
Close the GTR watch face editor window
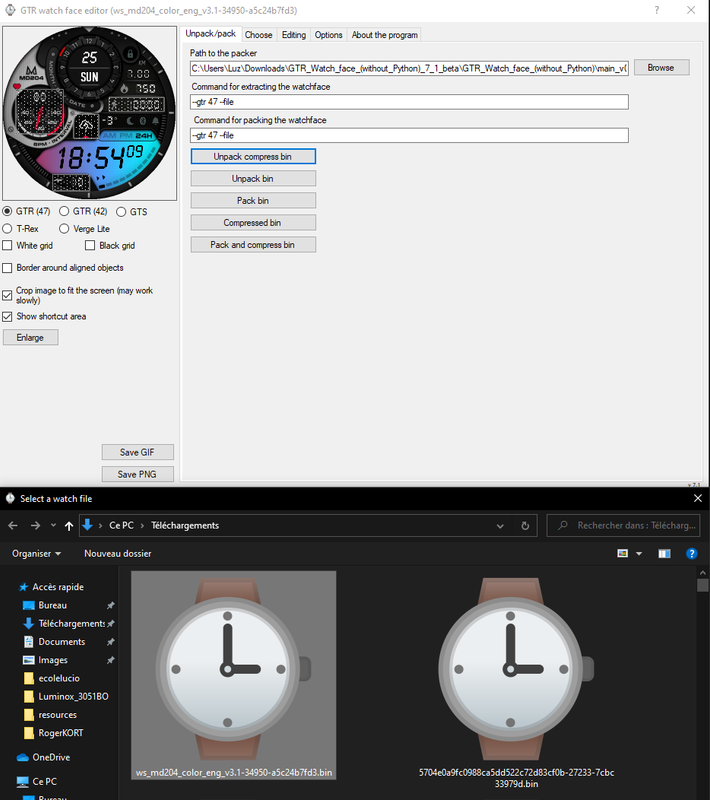[691, 10]
